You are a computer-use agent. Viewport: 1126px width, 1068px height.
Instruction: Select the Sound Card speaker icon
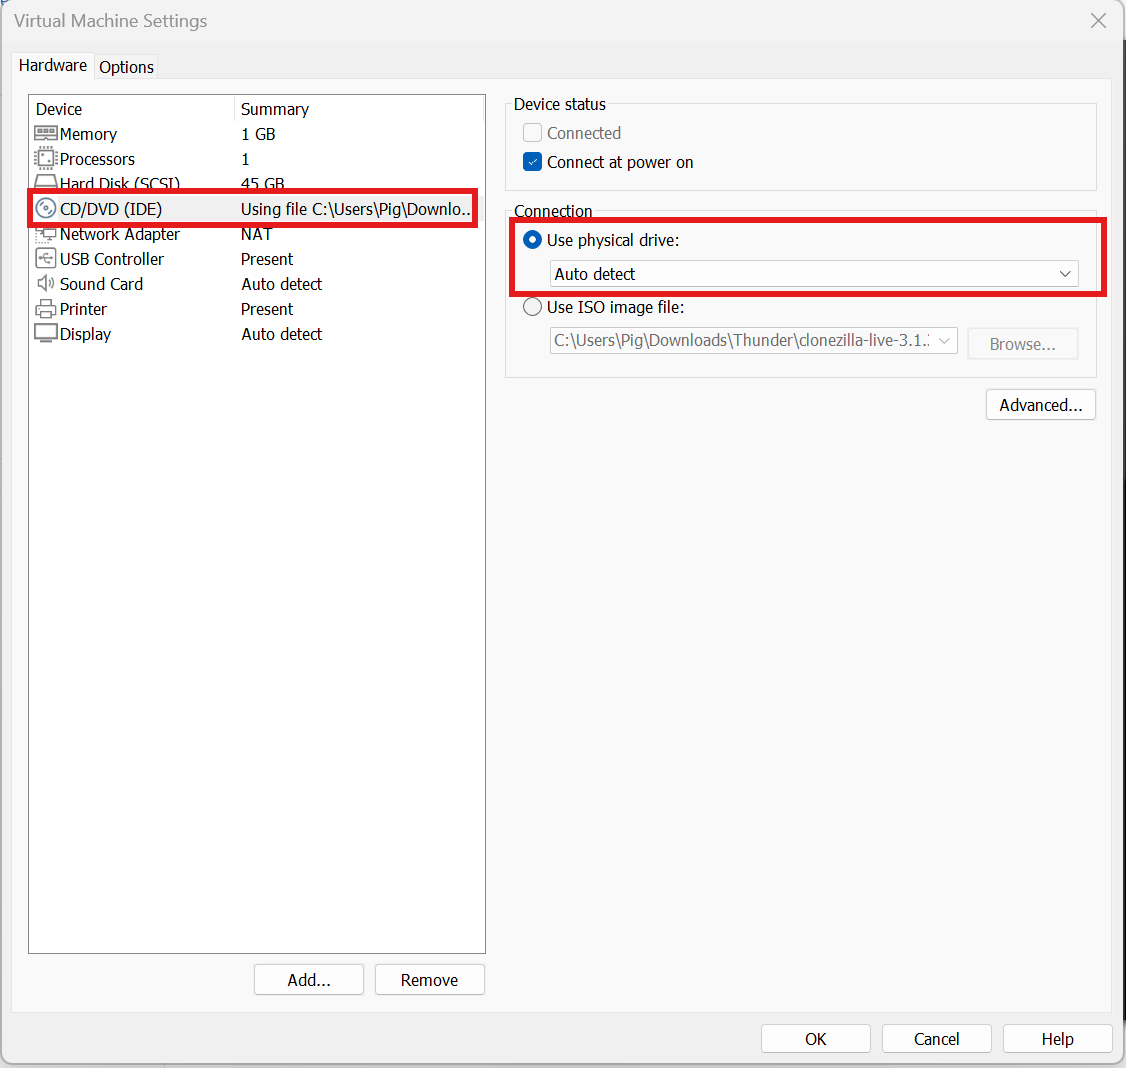click(x=46, y=284)
